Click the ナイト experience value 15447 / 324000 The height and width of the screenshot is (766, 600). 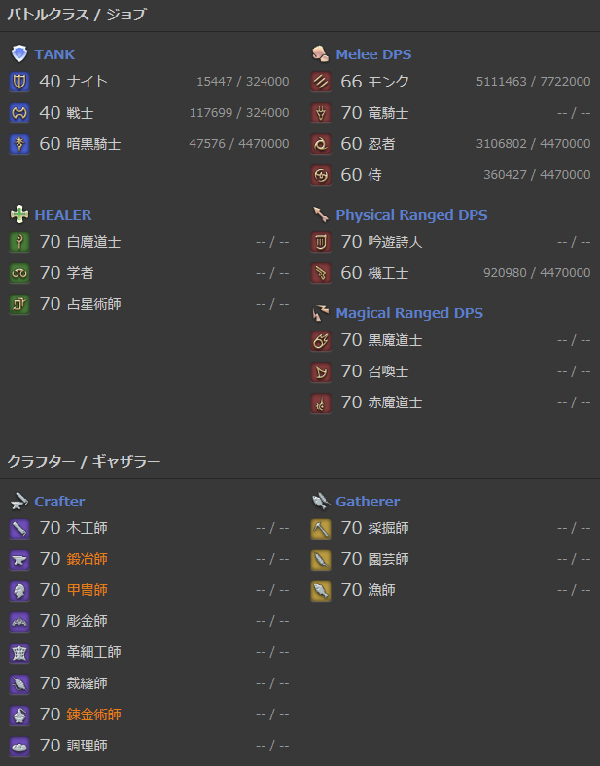pyautogui.click(x=243, y=82)
